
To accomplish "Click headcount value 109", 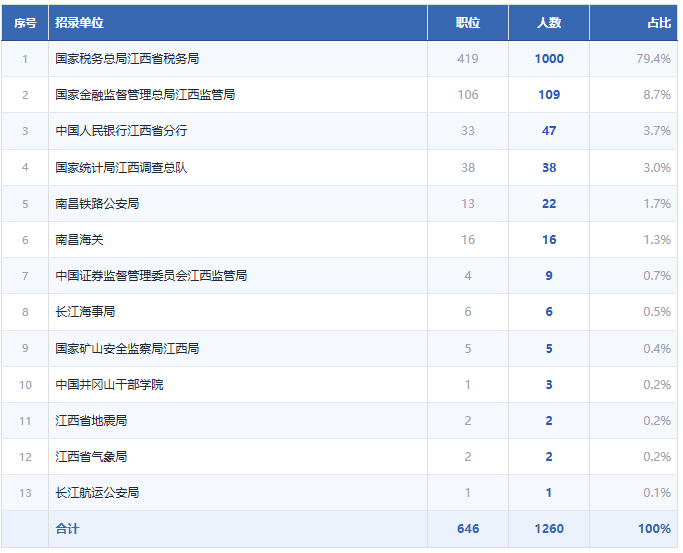I will (549, 95).
